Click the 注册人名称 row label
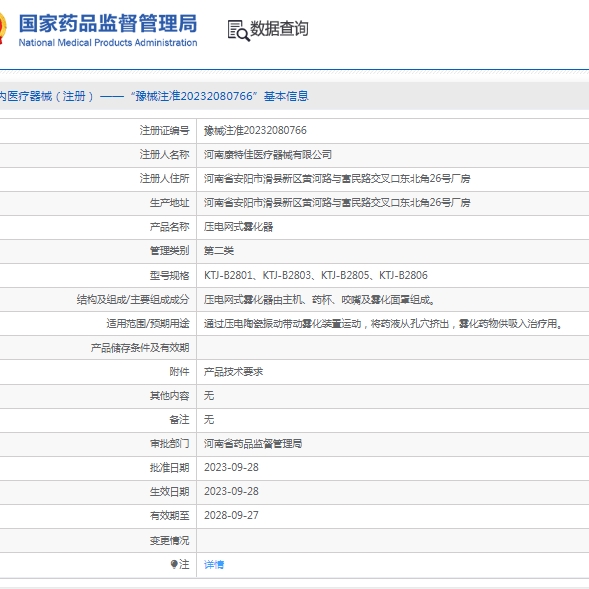The image size is (589, 589). [165, 154]
